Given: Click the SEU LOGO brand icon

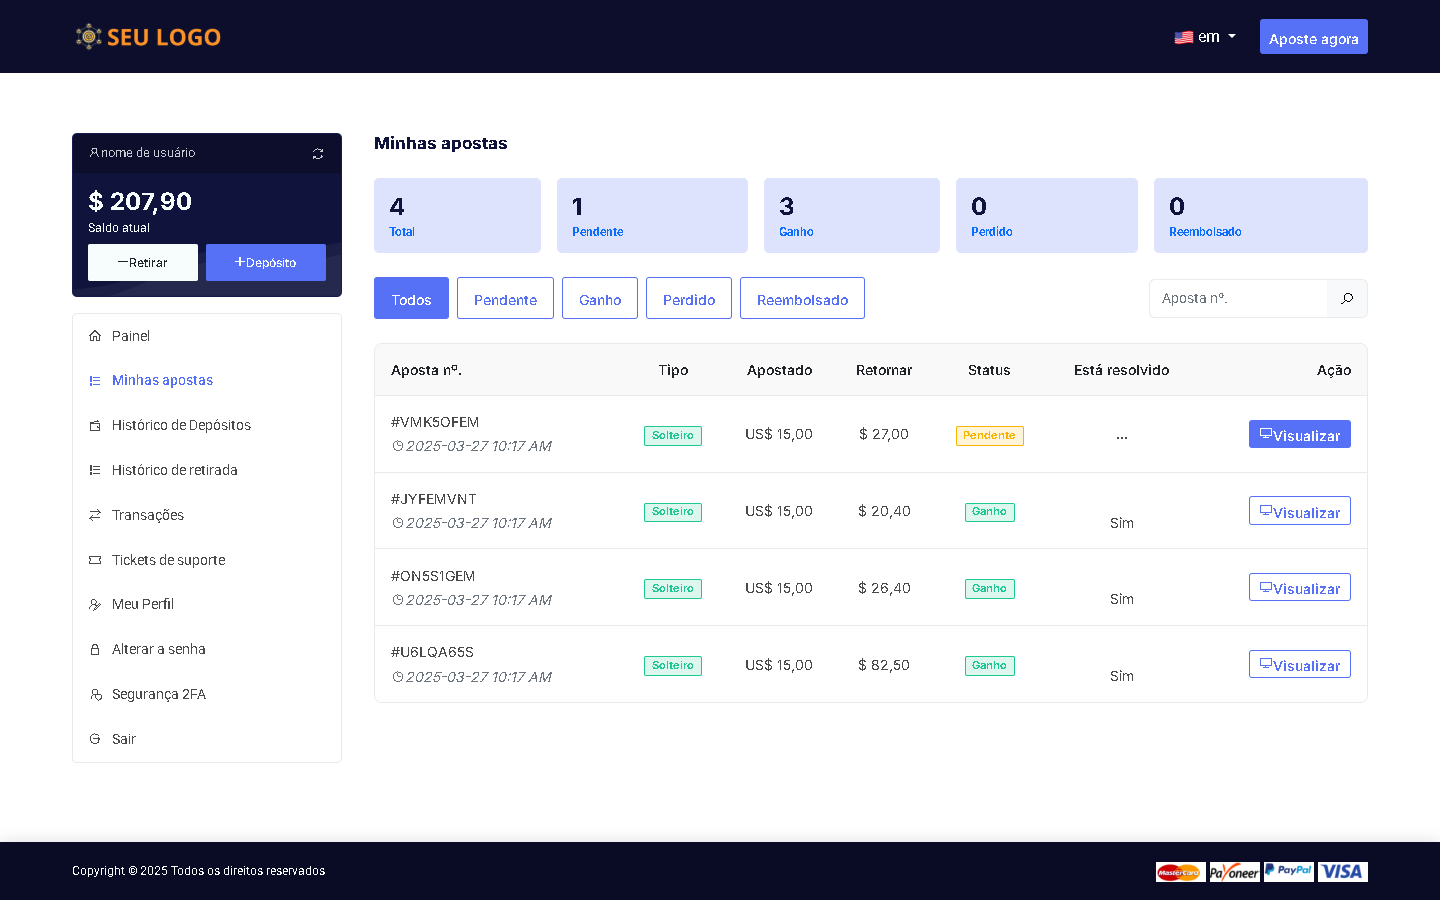Looking at the screenshot, I should pyautogui.click(x=89, y=37).
